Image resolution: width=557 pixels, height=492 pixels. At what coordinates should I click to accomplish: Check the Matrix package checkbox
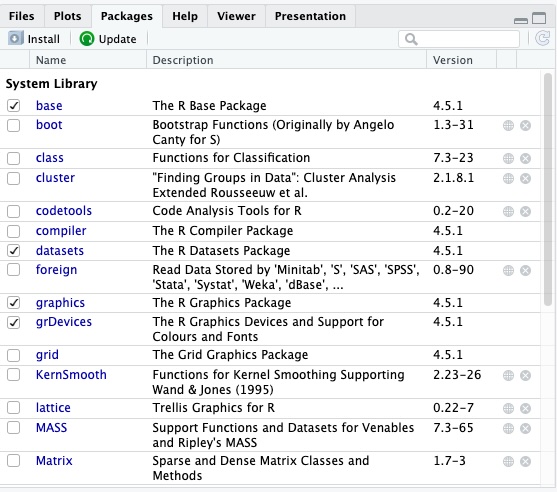point(13,461)
